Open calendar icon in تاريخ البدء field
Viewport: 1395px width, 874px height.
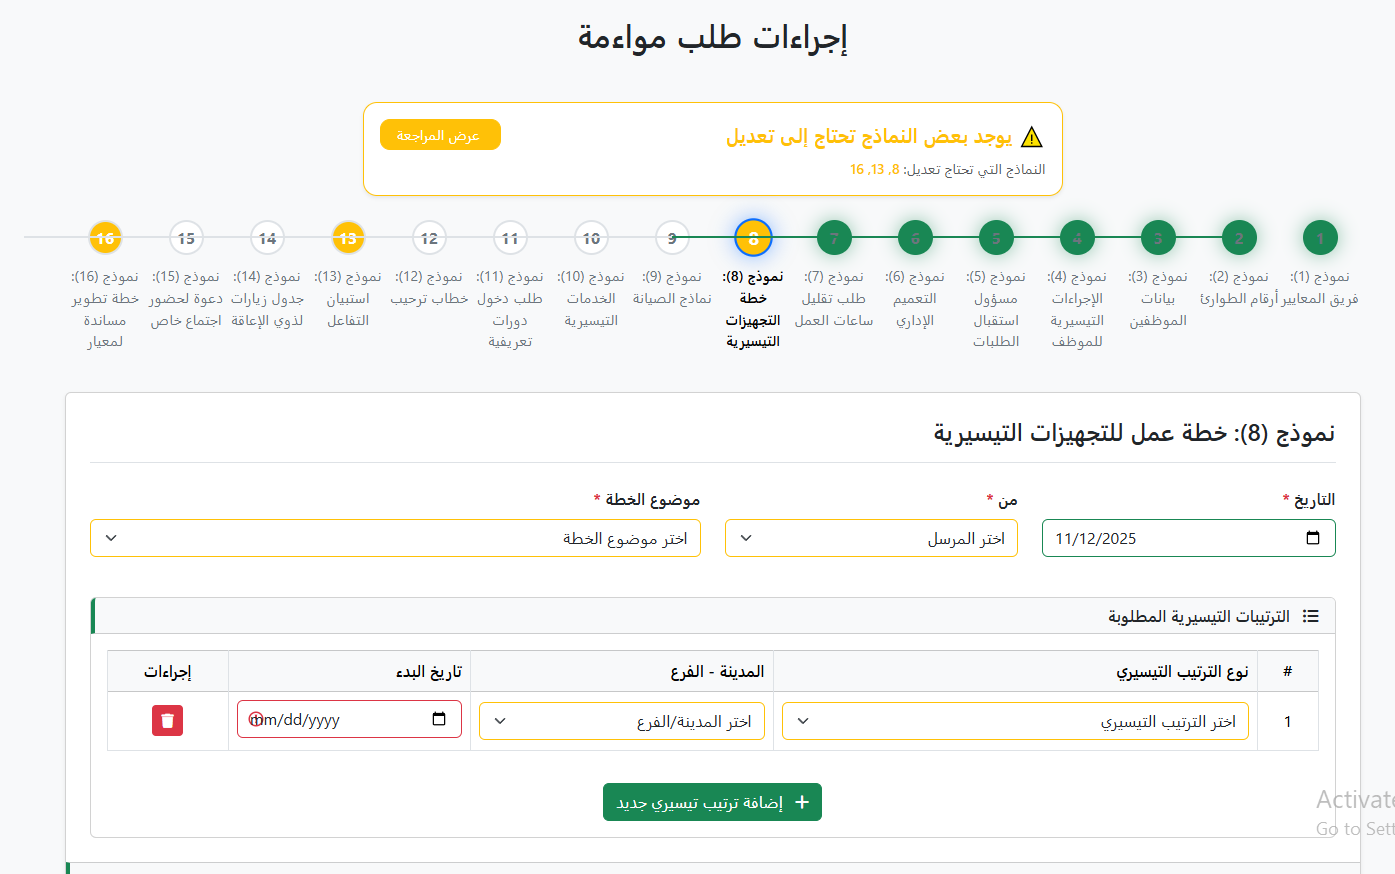tap(439, 719)
